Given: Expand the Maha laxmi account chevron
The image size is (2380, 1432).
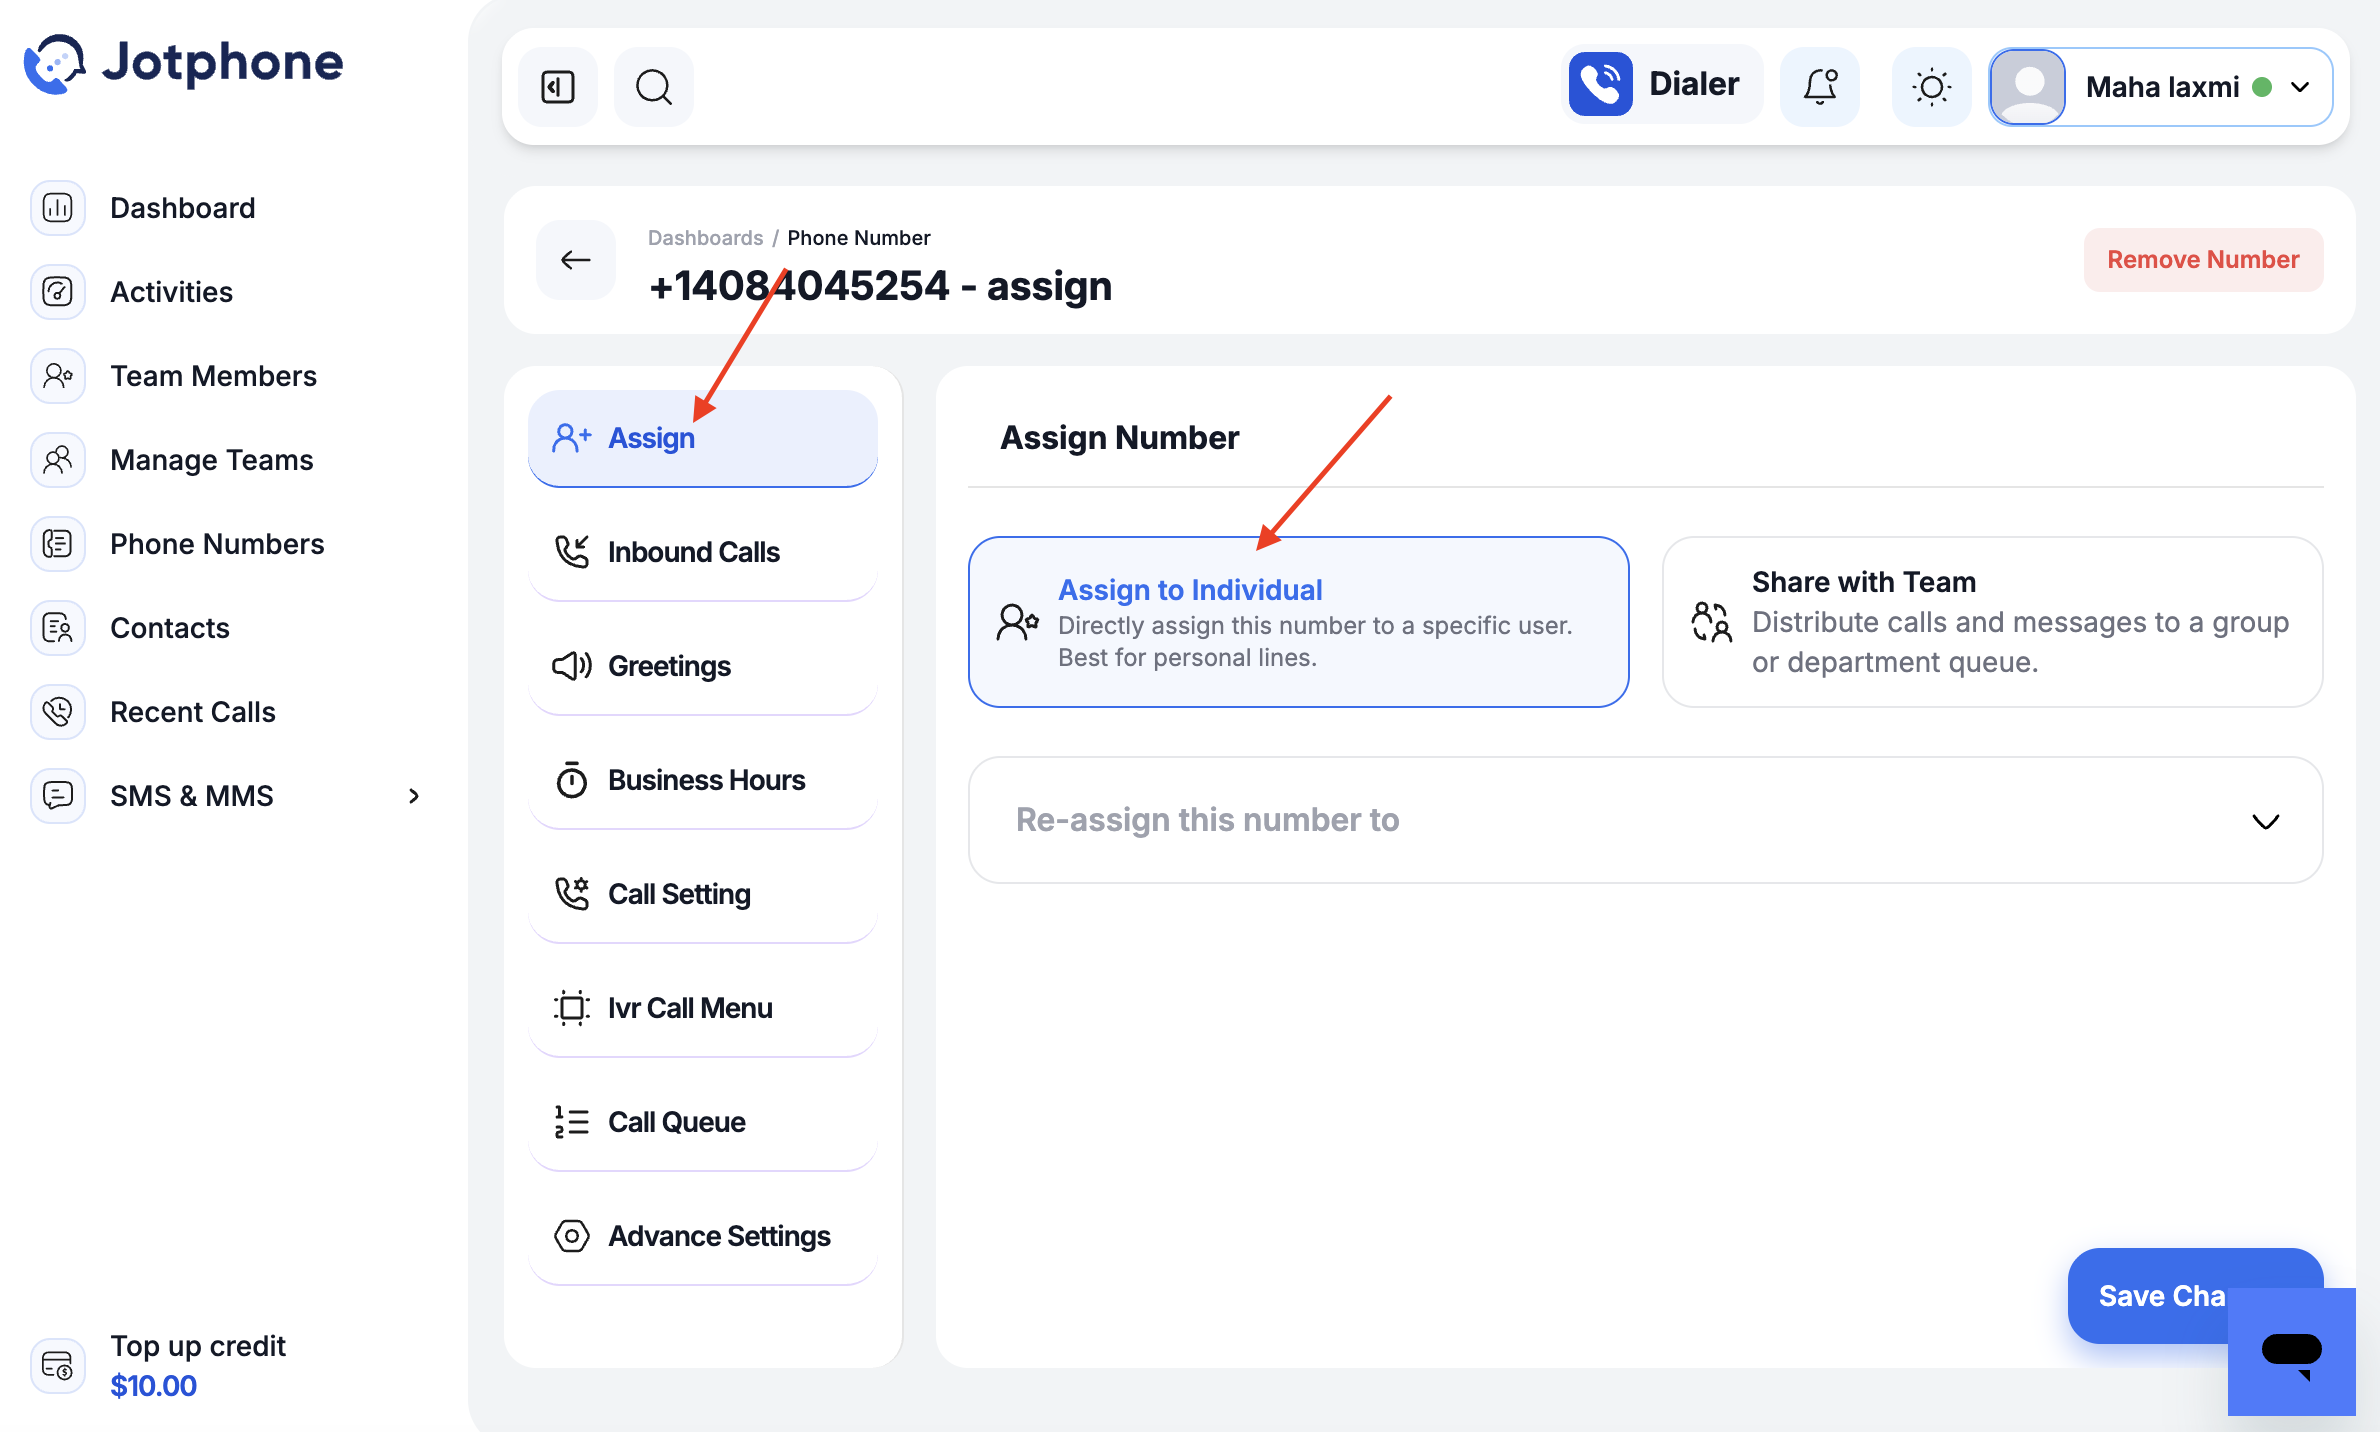Looking at the screenshot, I should 2300,87.
